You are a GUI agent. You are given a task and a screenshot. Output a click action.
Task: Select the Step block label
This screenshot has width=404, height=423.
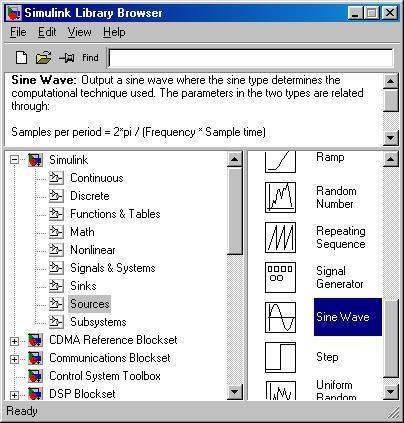(327, 357)
